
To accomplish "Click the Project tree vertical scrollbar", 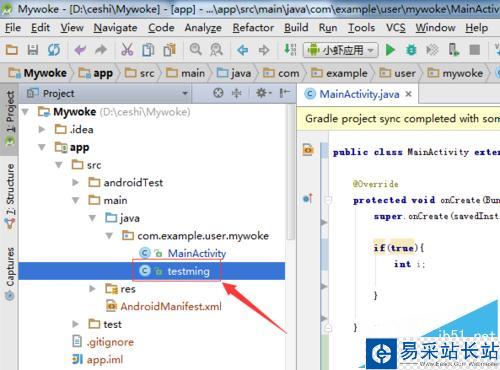I will pos(291,172).
